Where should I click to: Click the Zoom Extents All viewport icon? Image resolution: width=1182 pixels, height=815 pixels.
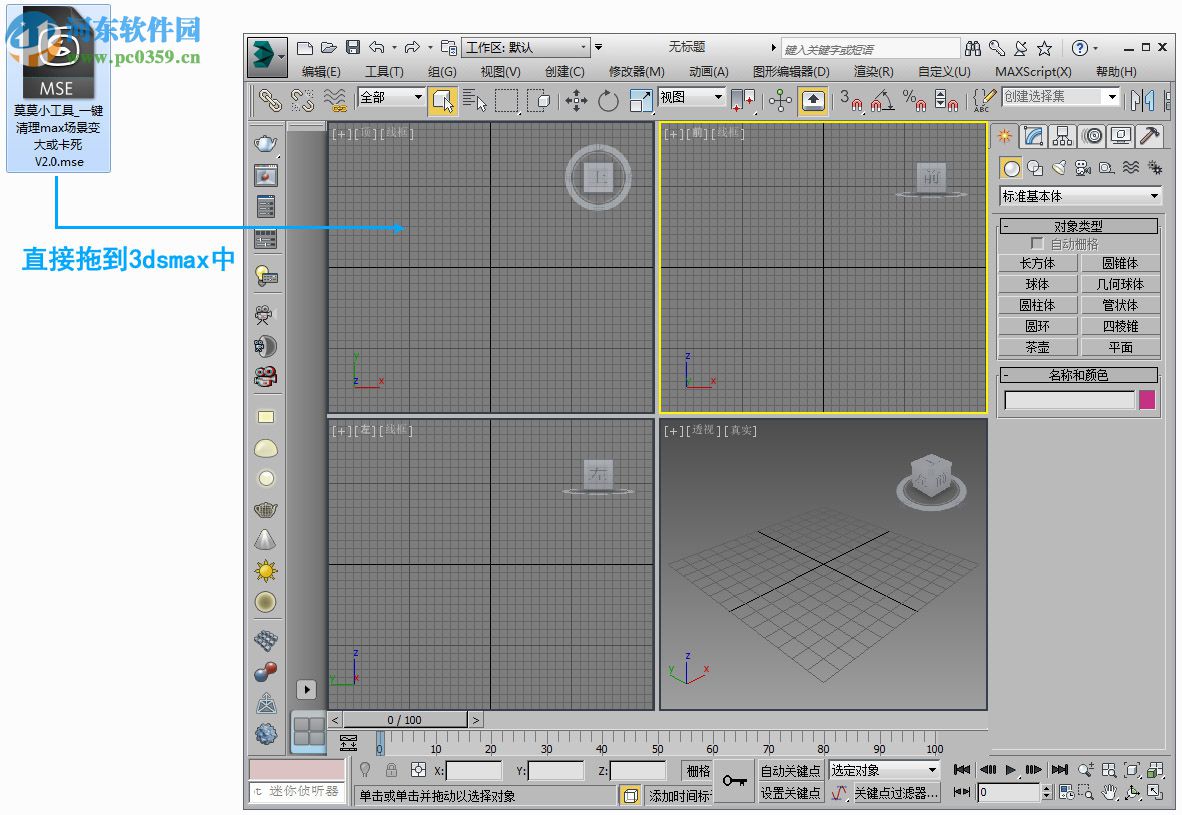1156,771
